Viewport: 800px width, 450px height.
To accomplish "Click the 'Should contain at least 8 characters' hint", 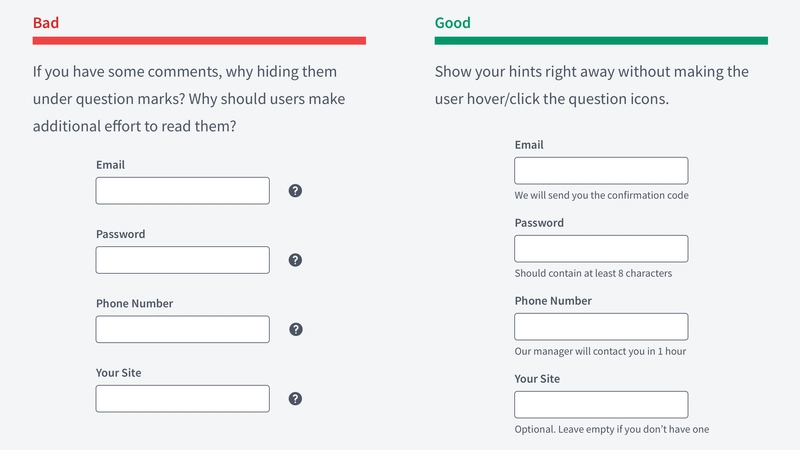I will pos(593,273).
